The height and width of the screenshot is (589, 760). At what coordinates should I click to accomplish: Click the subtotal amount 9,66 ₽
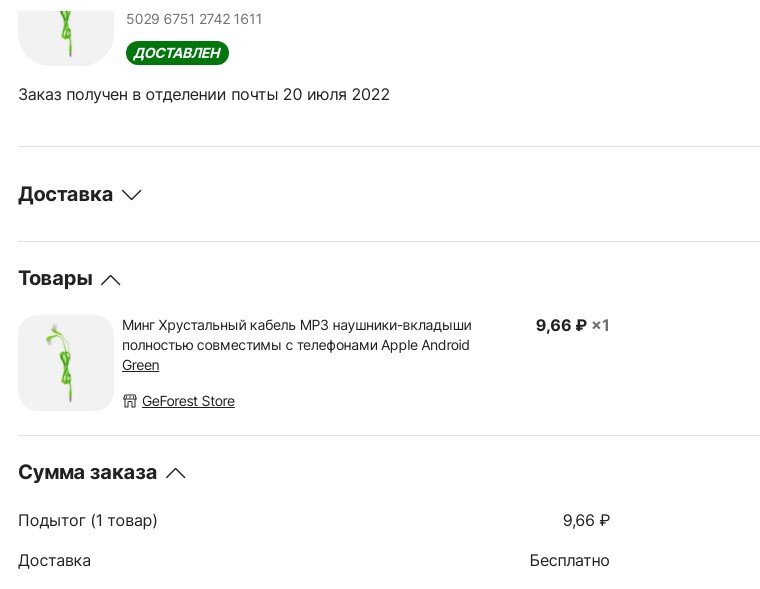tap(586, 520)
